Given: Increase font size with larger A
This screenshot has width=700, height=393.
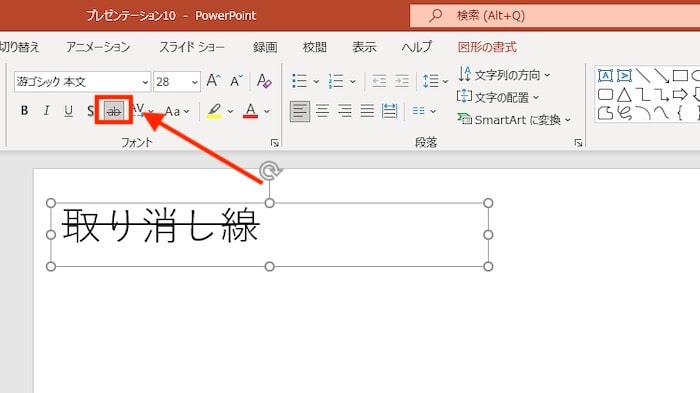Looking at the screenshot, I should [x=213, y=81].
